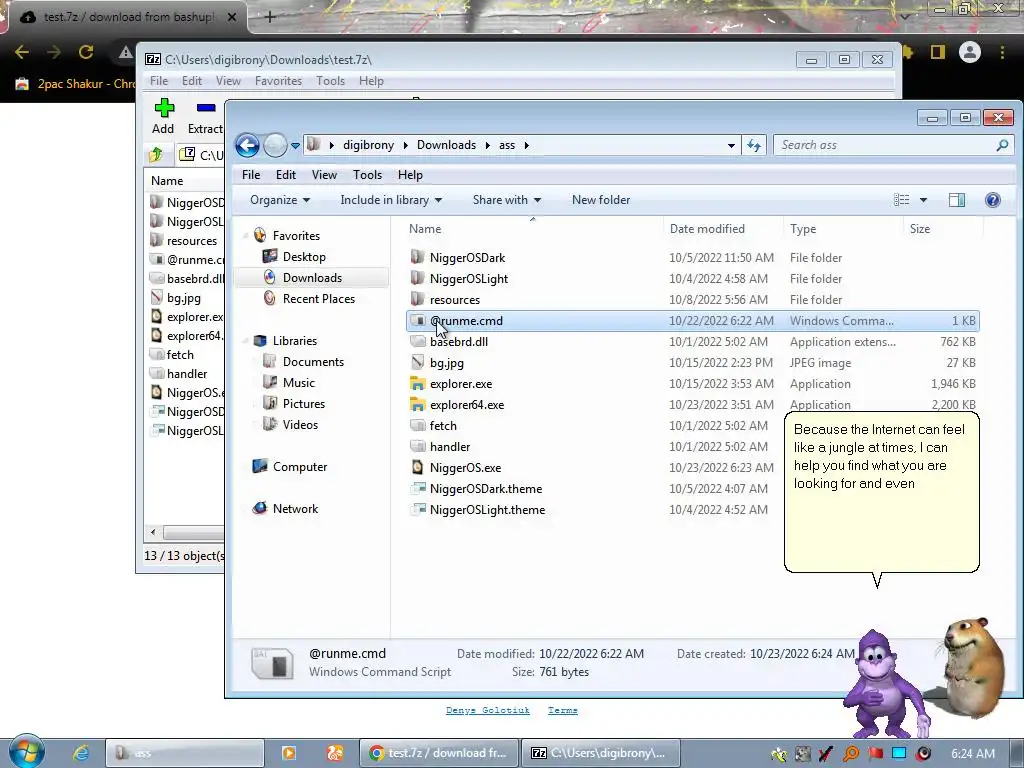Switch to the Chrome test.7z taskbar button

pyautogui.click(x=439, y=753)
